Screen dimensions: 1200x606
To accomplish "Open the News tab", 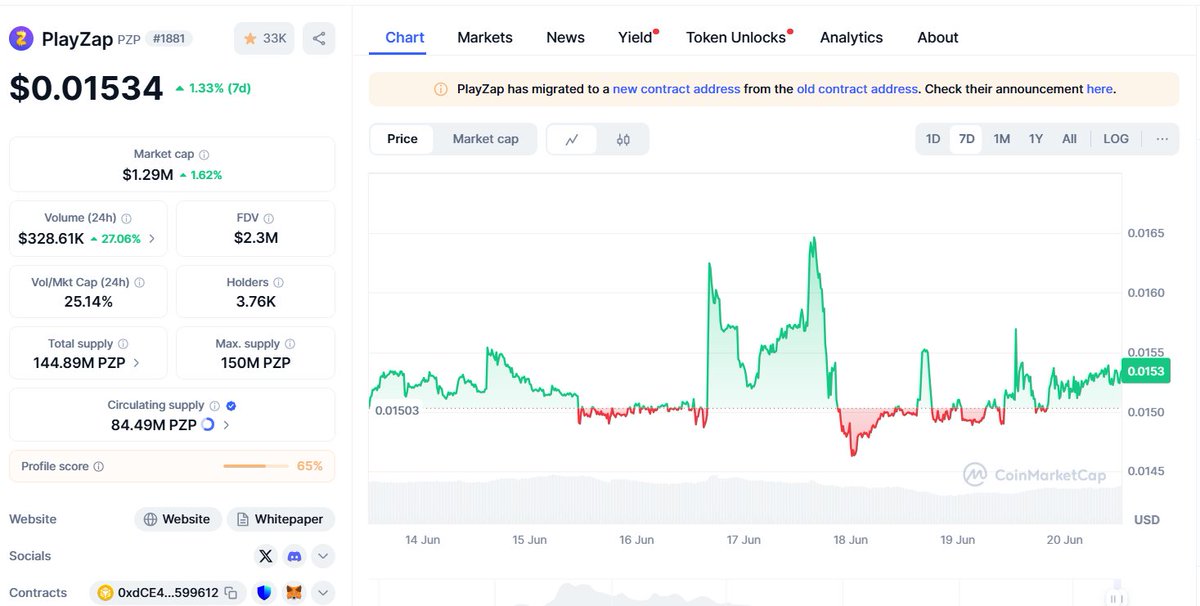I will point(565,37).
